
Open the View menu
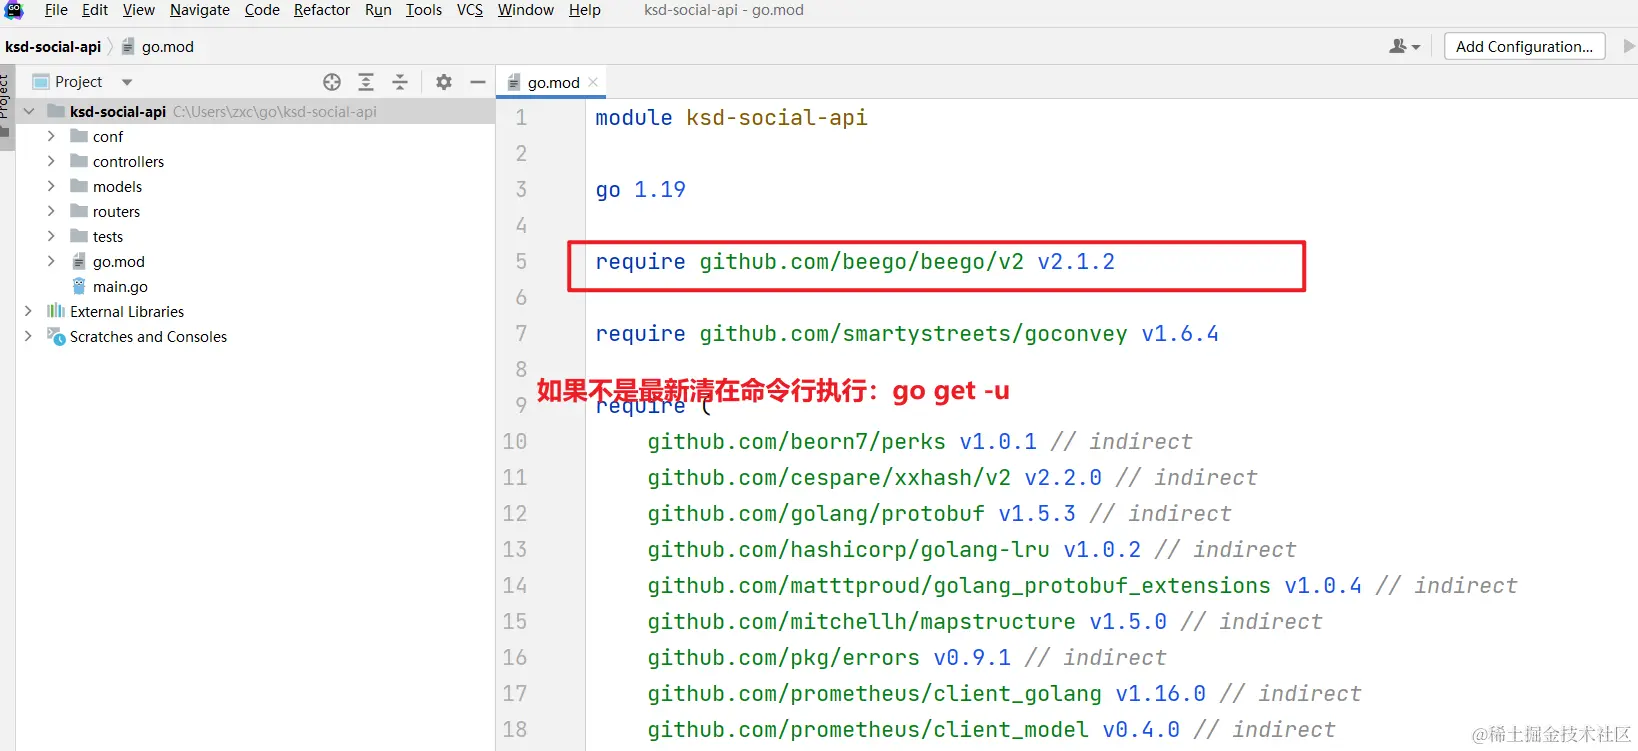pyautogui.click(x=139, y=10)
